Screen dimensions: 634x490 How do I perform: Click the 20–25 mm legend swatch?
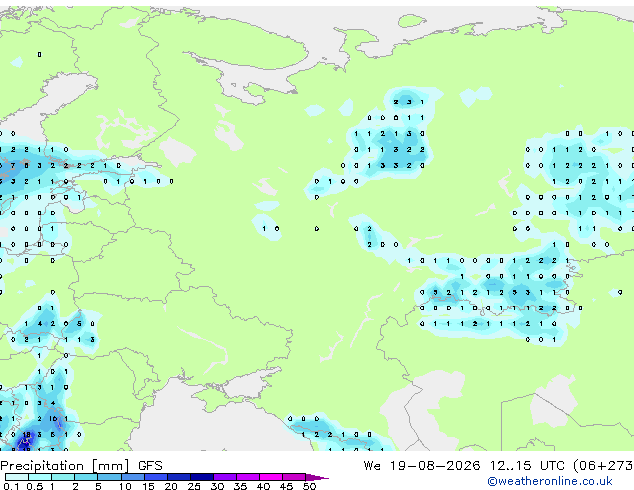tap(179, 477)
